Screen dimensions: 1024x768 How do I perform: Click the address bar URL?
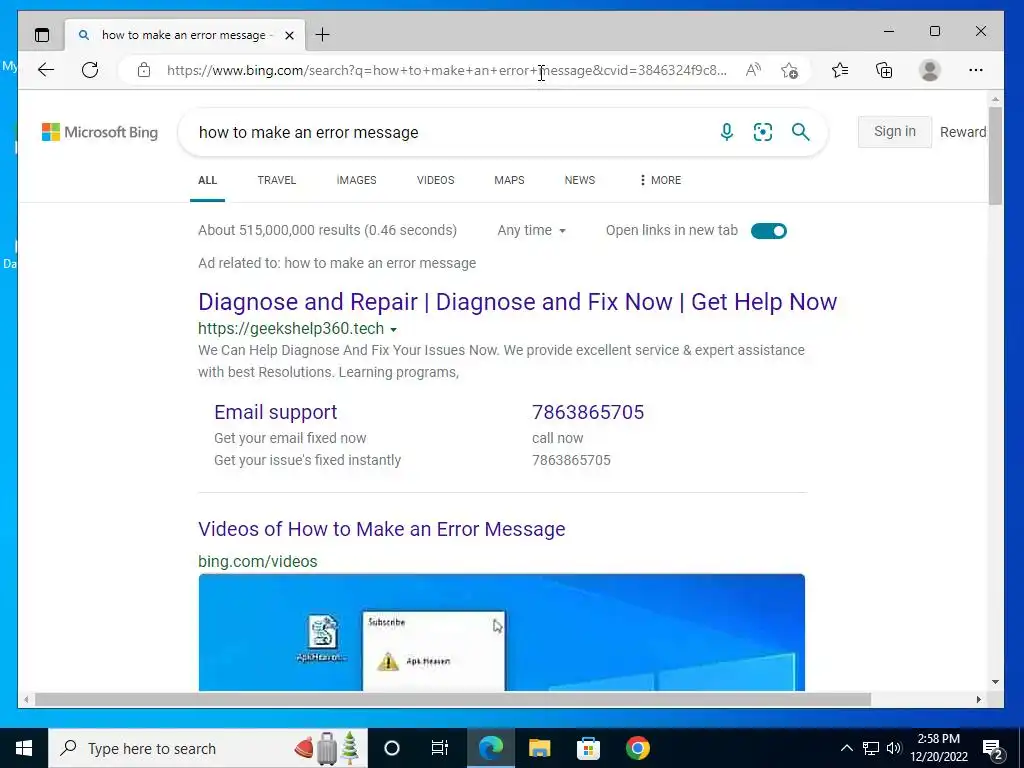pyautogui.click(x=447, y=70)
